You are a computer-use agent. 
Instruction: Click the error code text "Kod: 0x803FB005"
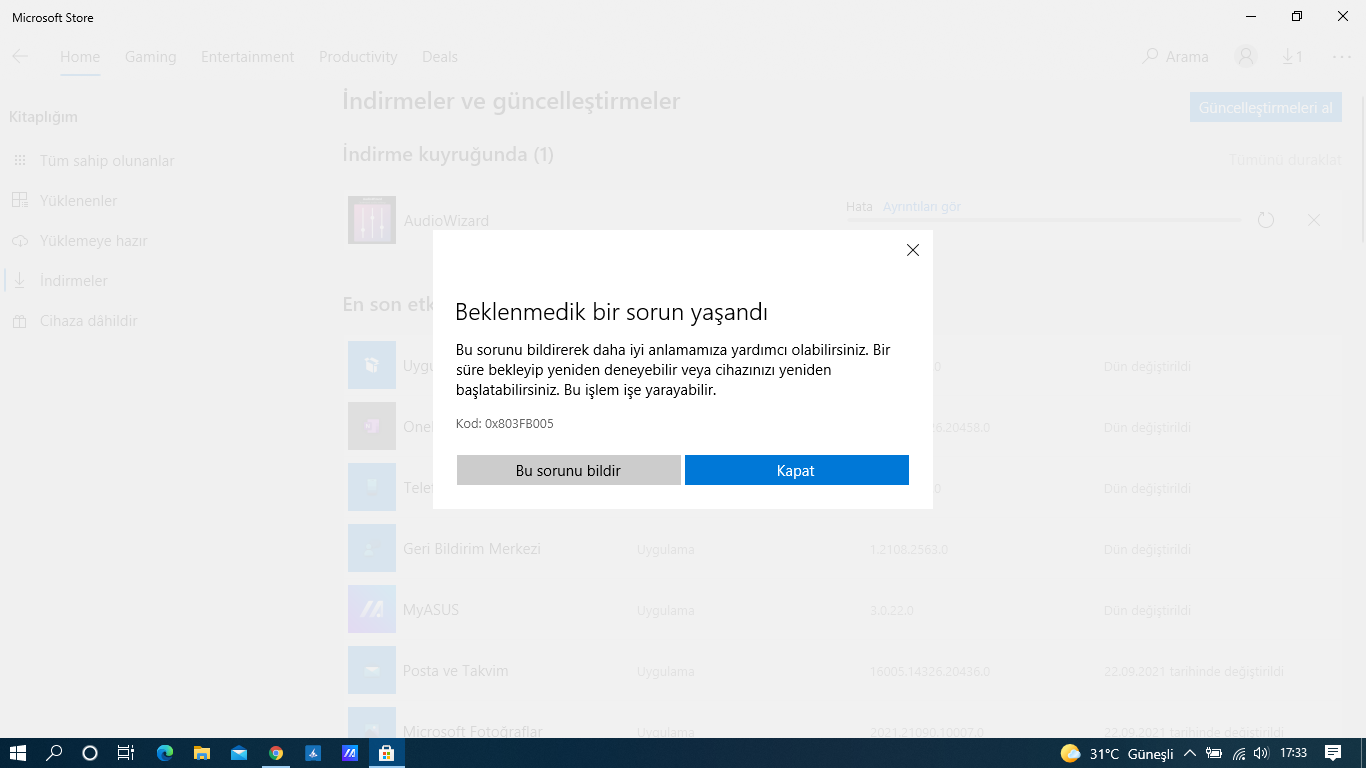[x=505, y=424]
